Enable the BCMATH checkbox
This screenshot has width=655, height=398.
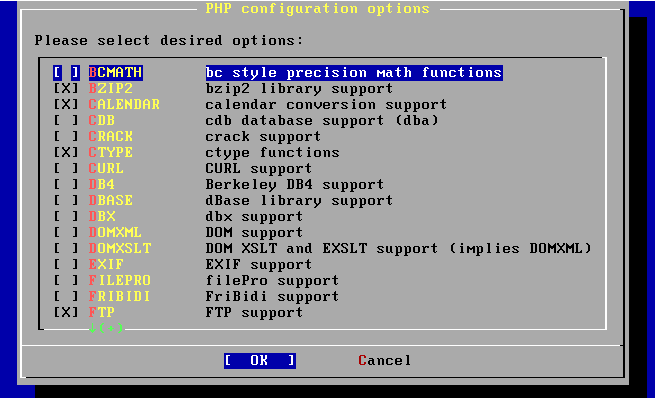pyautogui.click(x=66, y=73)
